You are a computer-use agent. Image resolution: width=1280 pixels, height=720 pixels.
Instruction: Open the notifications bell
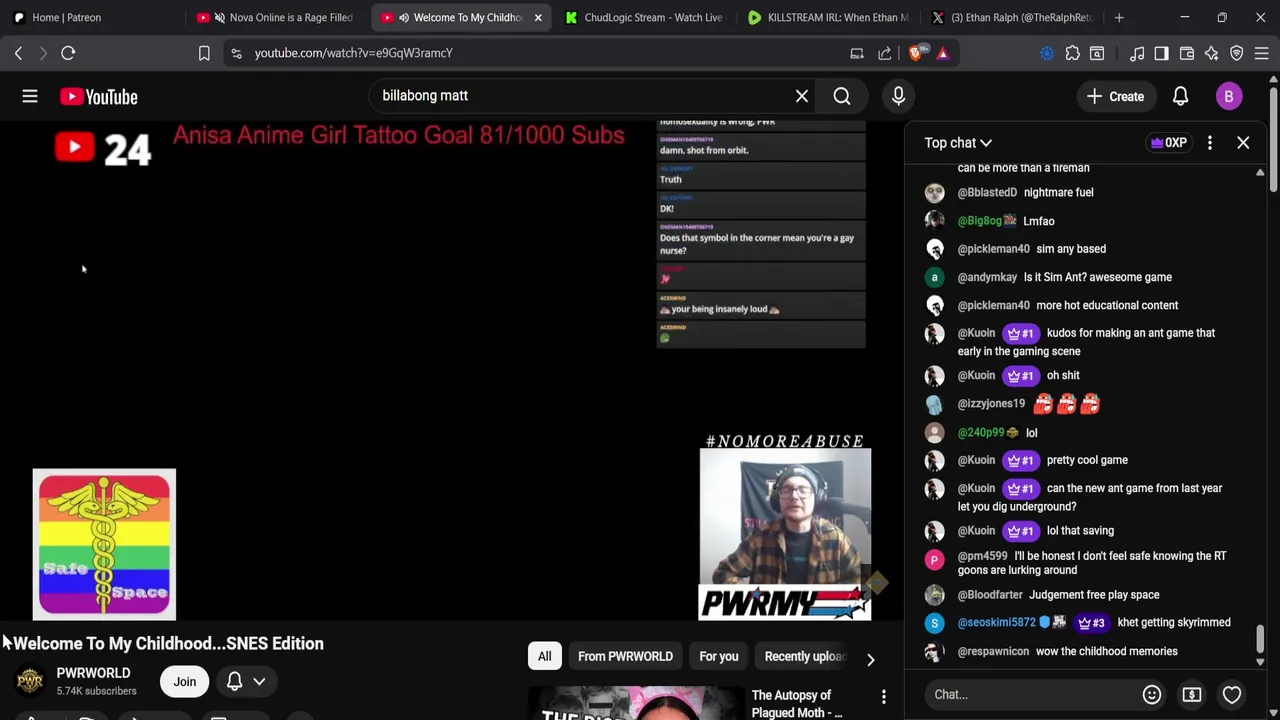click(1180, 96)
